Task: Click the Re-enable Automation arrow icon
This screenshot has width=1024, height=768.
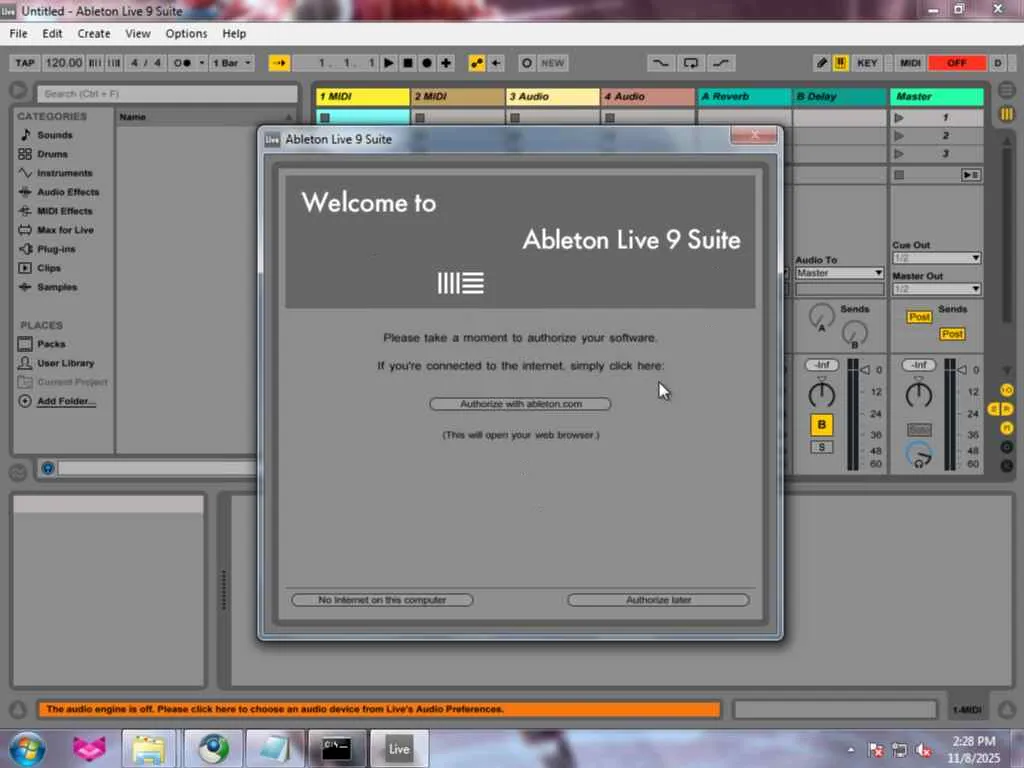Action: [x=496, y=63]
